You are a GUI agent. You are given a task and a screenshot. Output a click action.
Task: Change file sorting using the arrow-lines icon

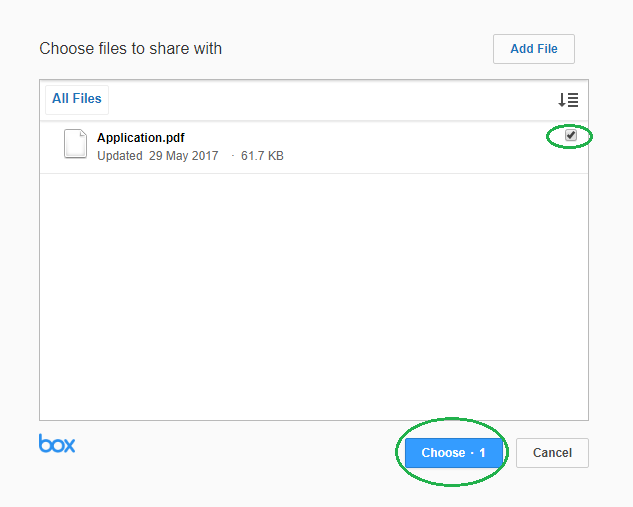568,100
